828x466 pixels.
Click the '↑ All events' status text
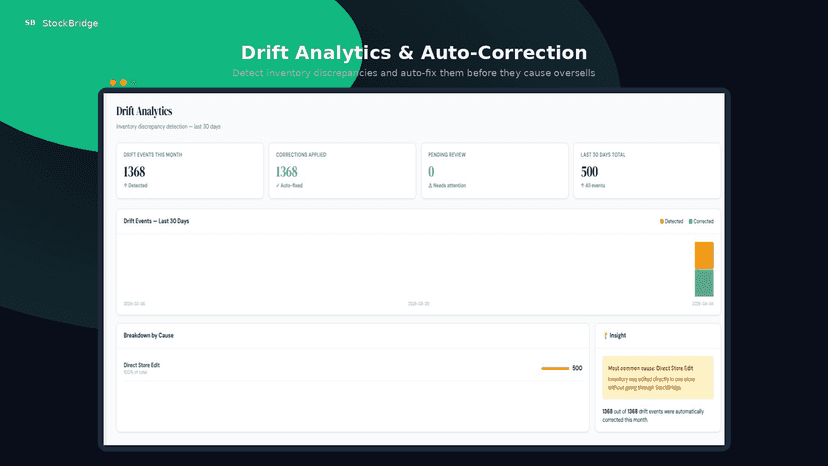593,185
